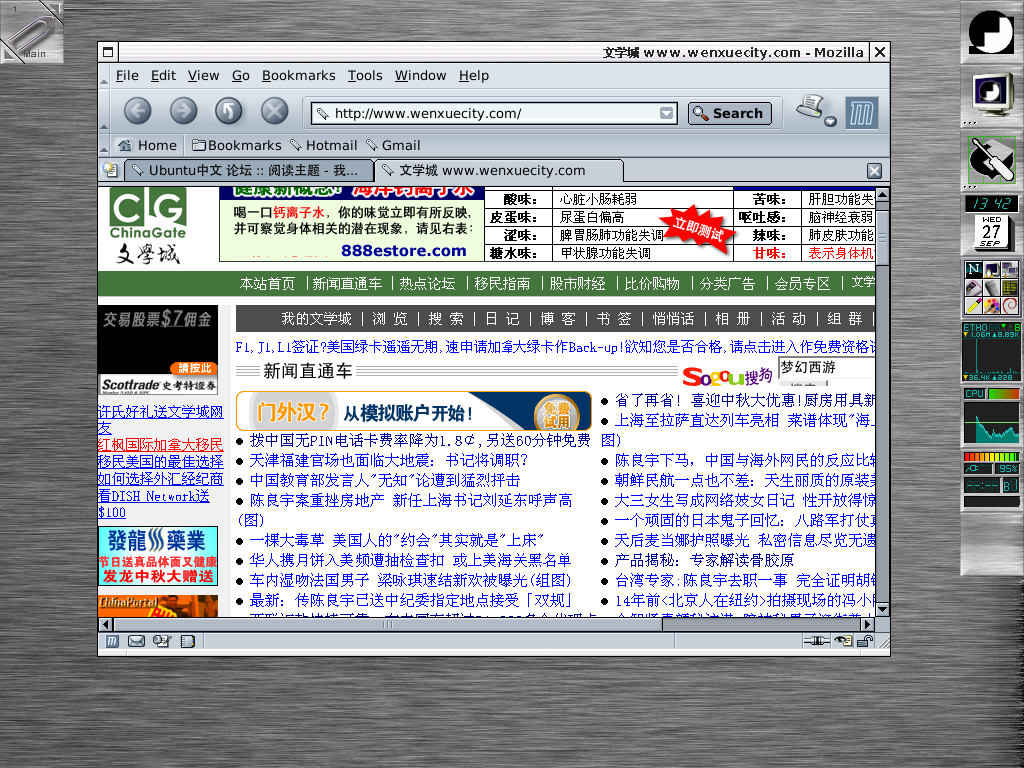
Task: Open the monitor terminal dock icon
Action: pos(991,94)
